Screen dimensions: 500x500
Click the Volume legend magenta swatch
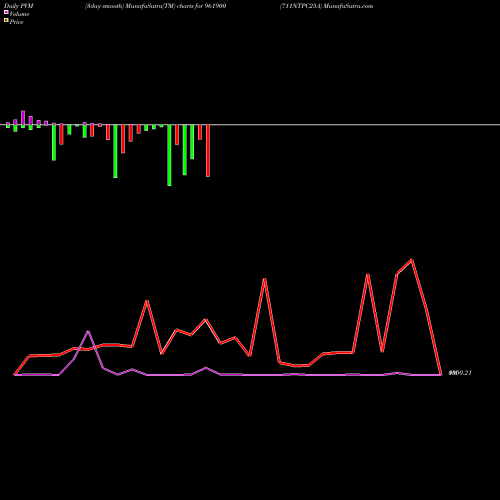(x=6, y=12)
